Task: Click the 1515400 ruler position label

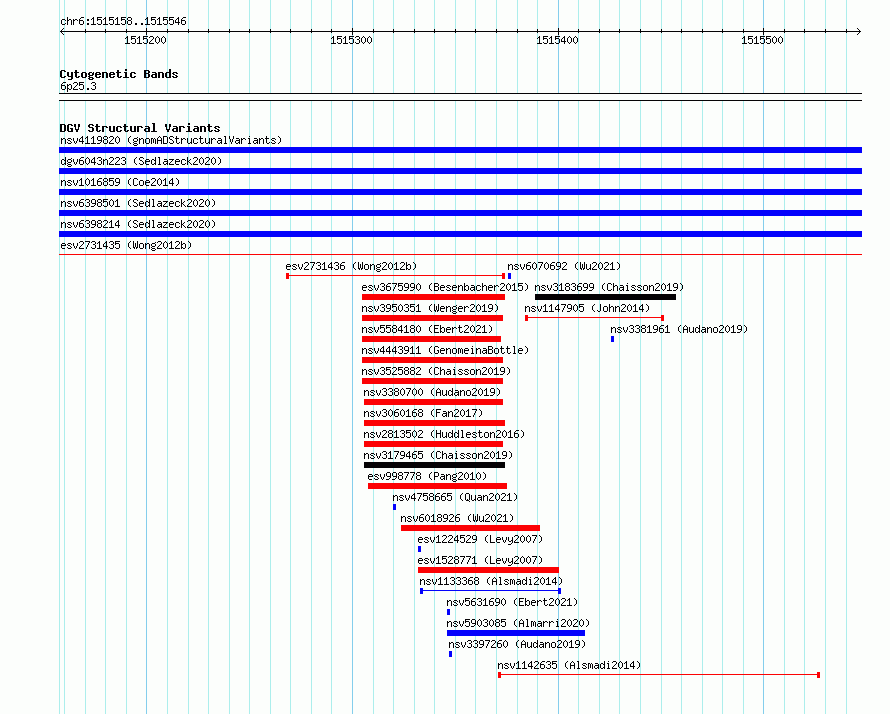Action: 557,40
